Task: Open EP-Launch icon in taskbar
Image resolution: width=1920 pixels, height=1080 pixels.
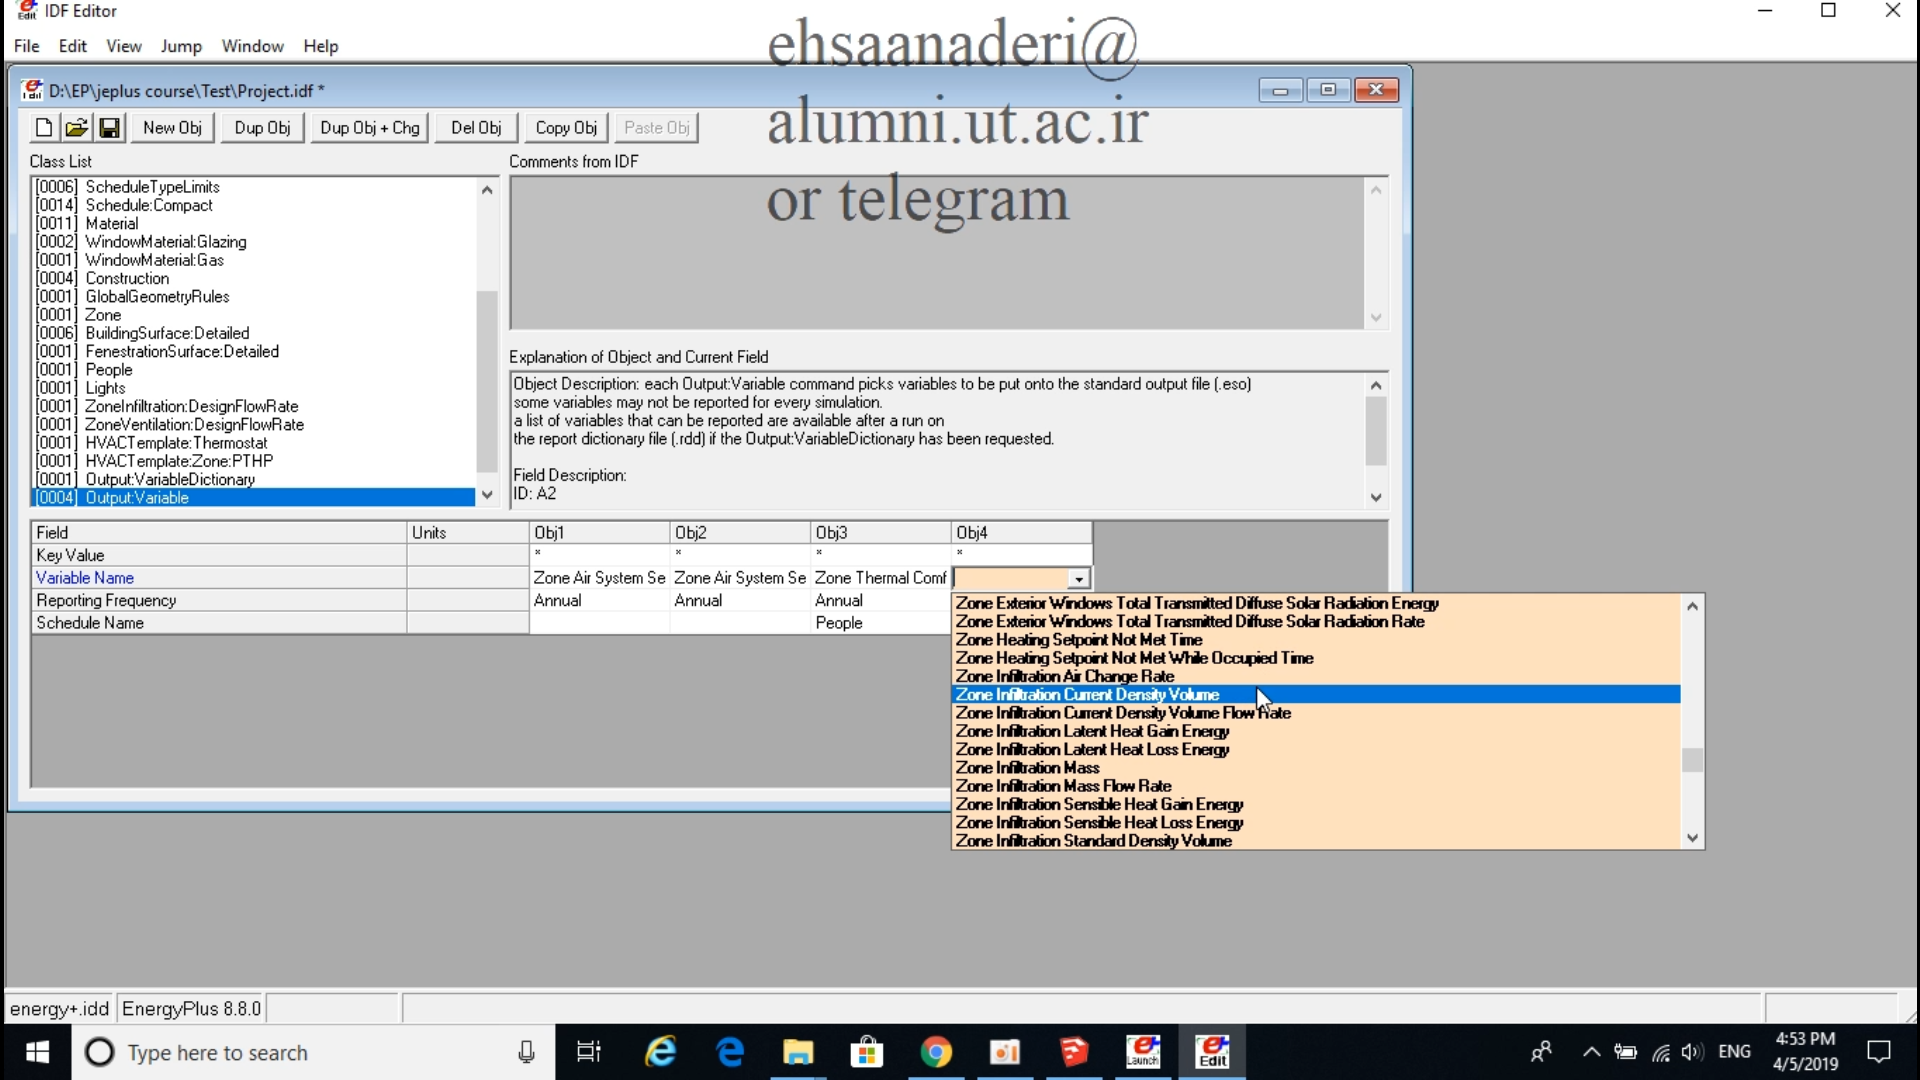Action: click(1143, 1052)
